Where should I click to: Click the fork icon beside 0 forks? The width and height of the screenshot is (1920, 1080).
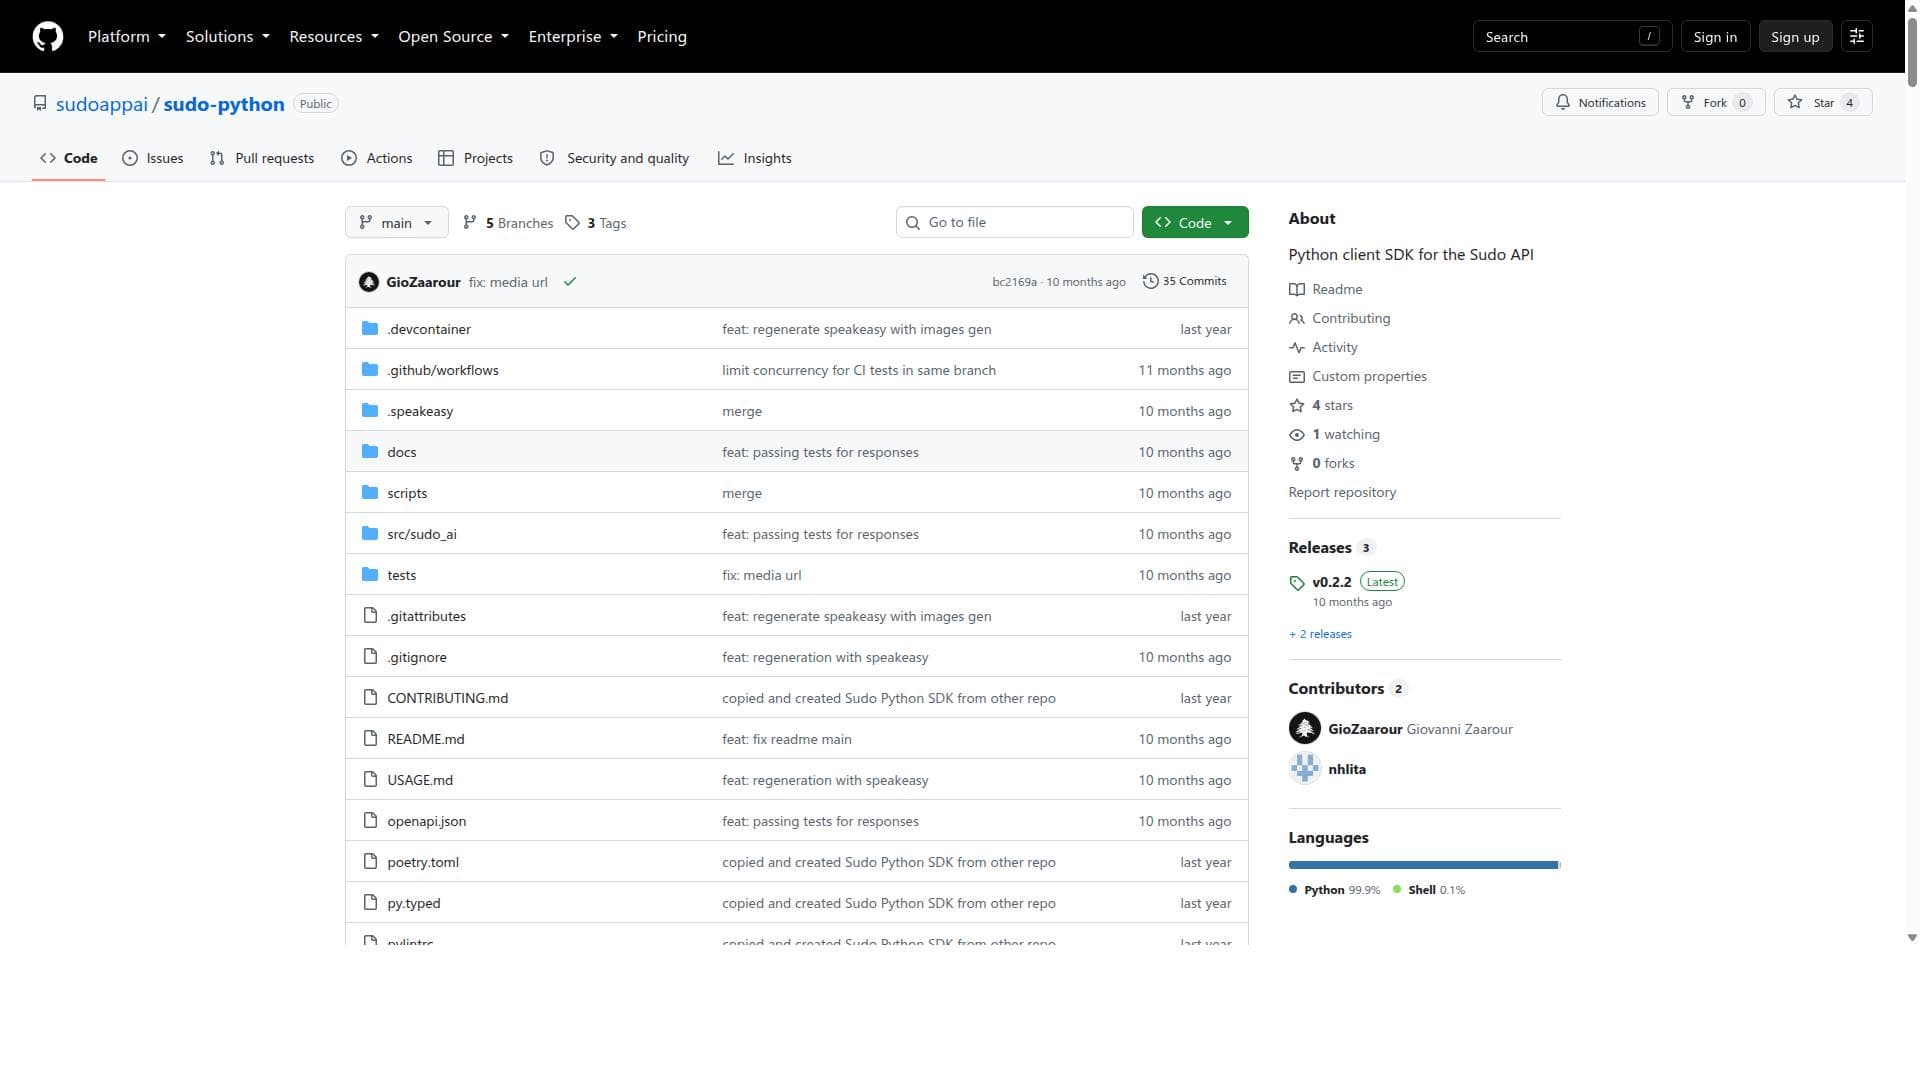point(1297,464)
